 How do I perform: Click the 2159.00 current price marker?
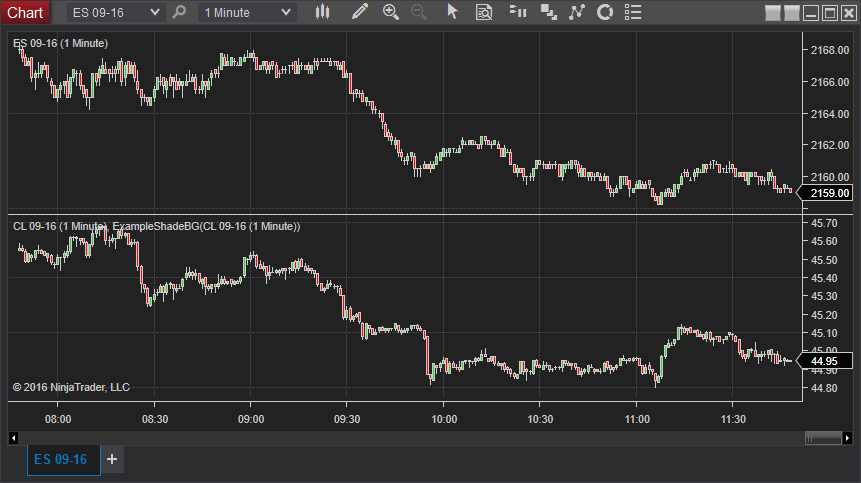[825, 193]
